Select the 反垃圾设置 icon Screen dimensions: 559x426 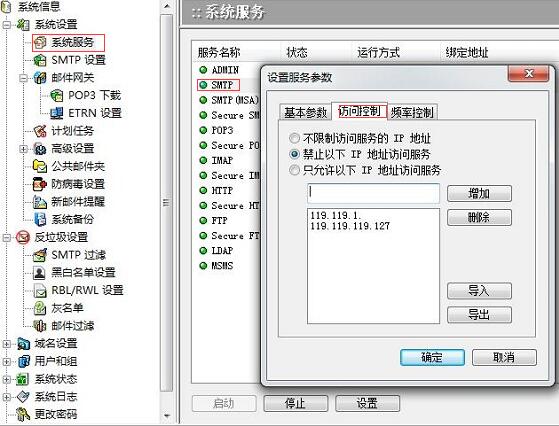tap(23, 237)
